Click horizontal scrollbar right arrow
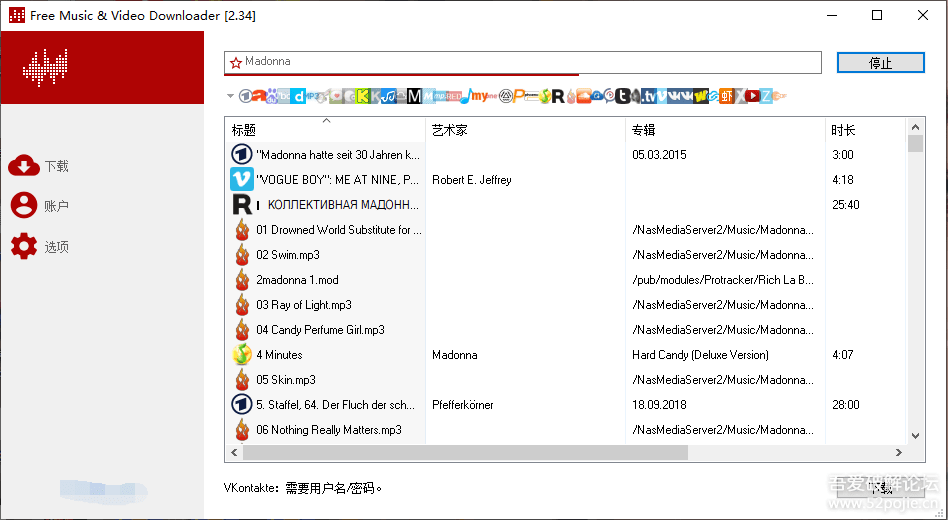 click(x=898, y=452)
